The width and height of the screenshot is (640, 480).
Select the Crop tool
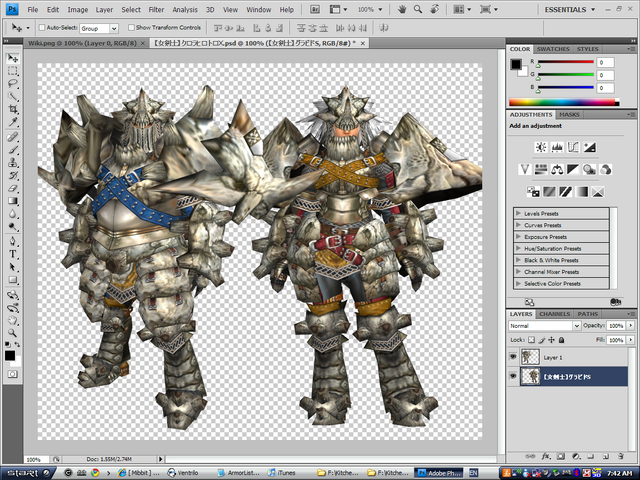coord(13,109)
